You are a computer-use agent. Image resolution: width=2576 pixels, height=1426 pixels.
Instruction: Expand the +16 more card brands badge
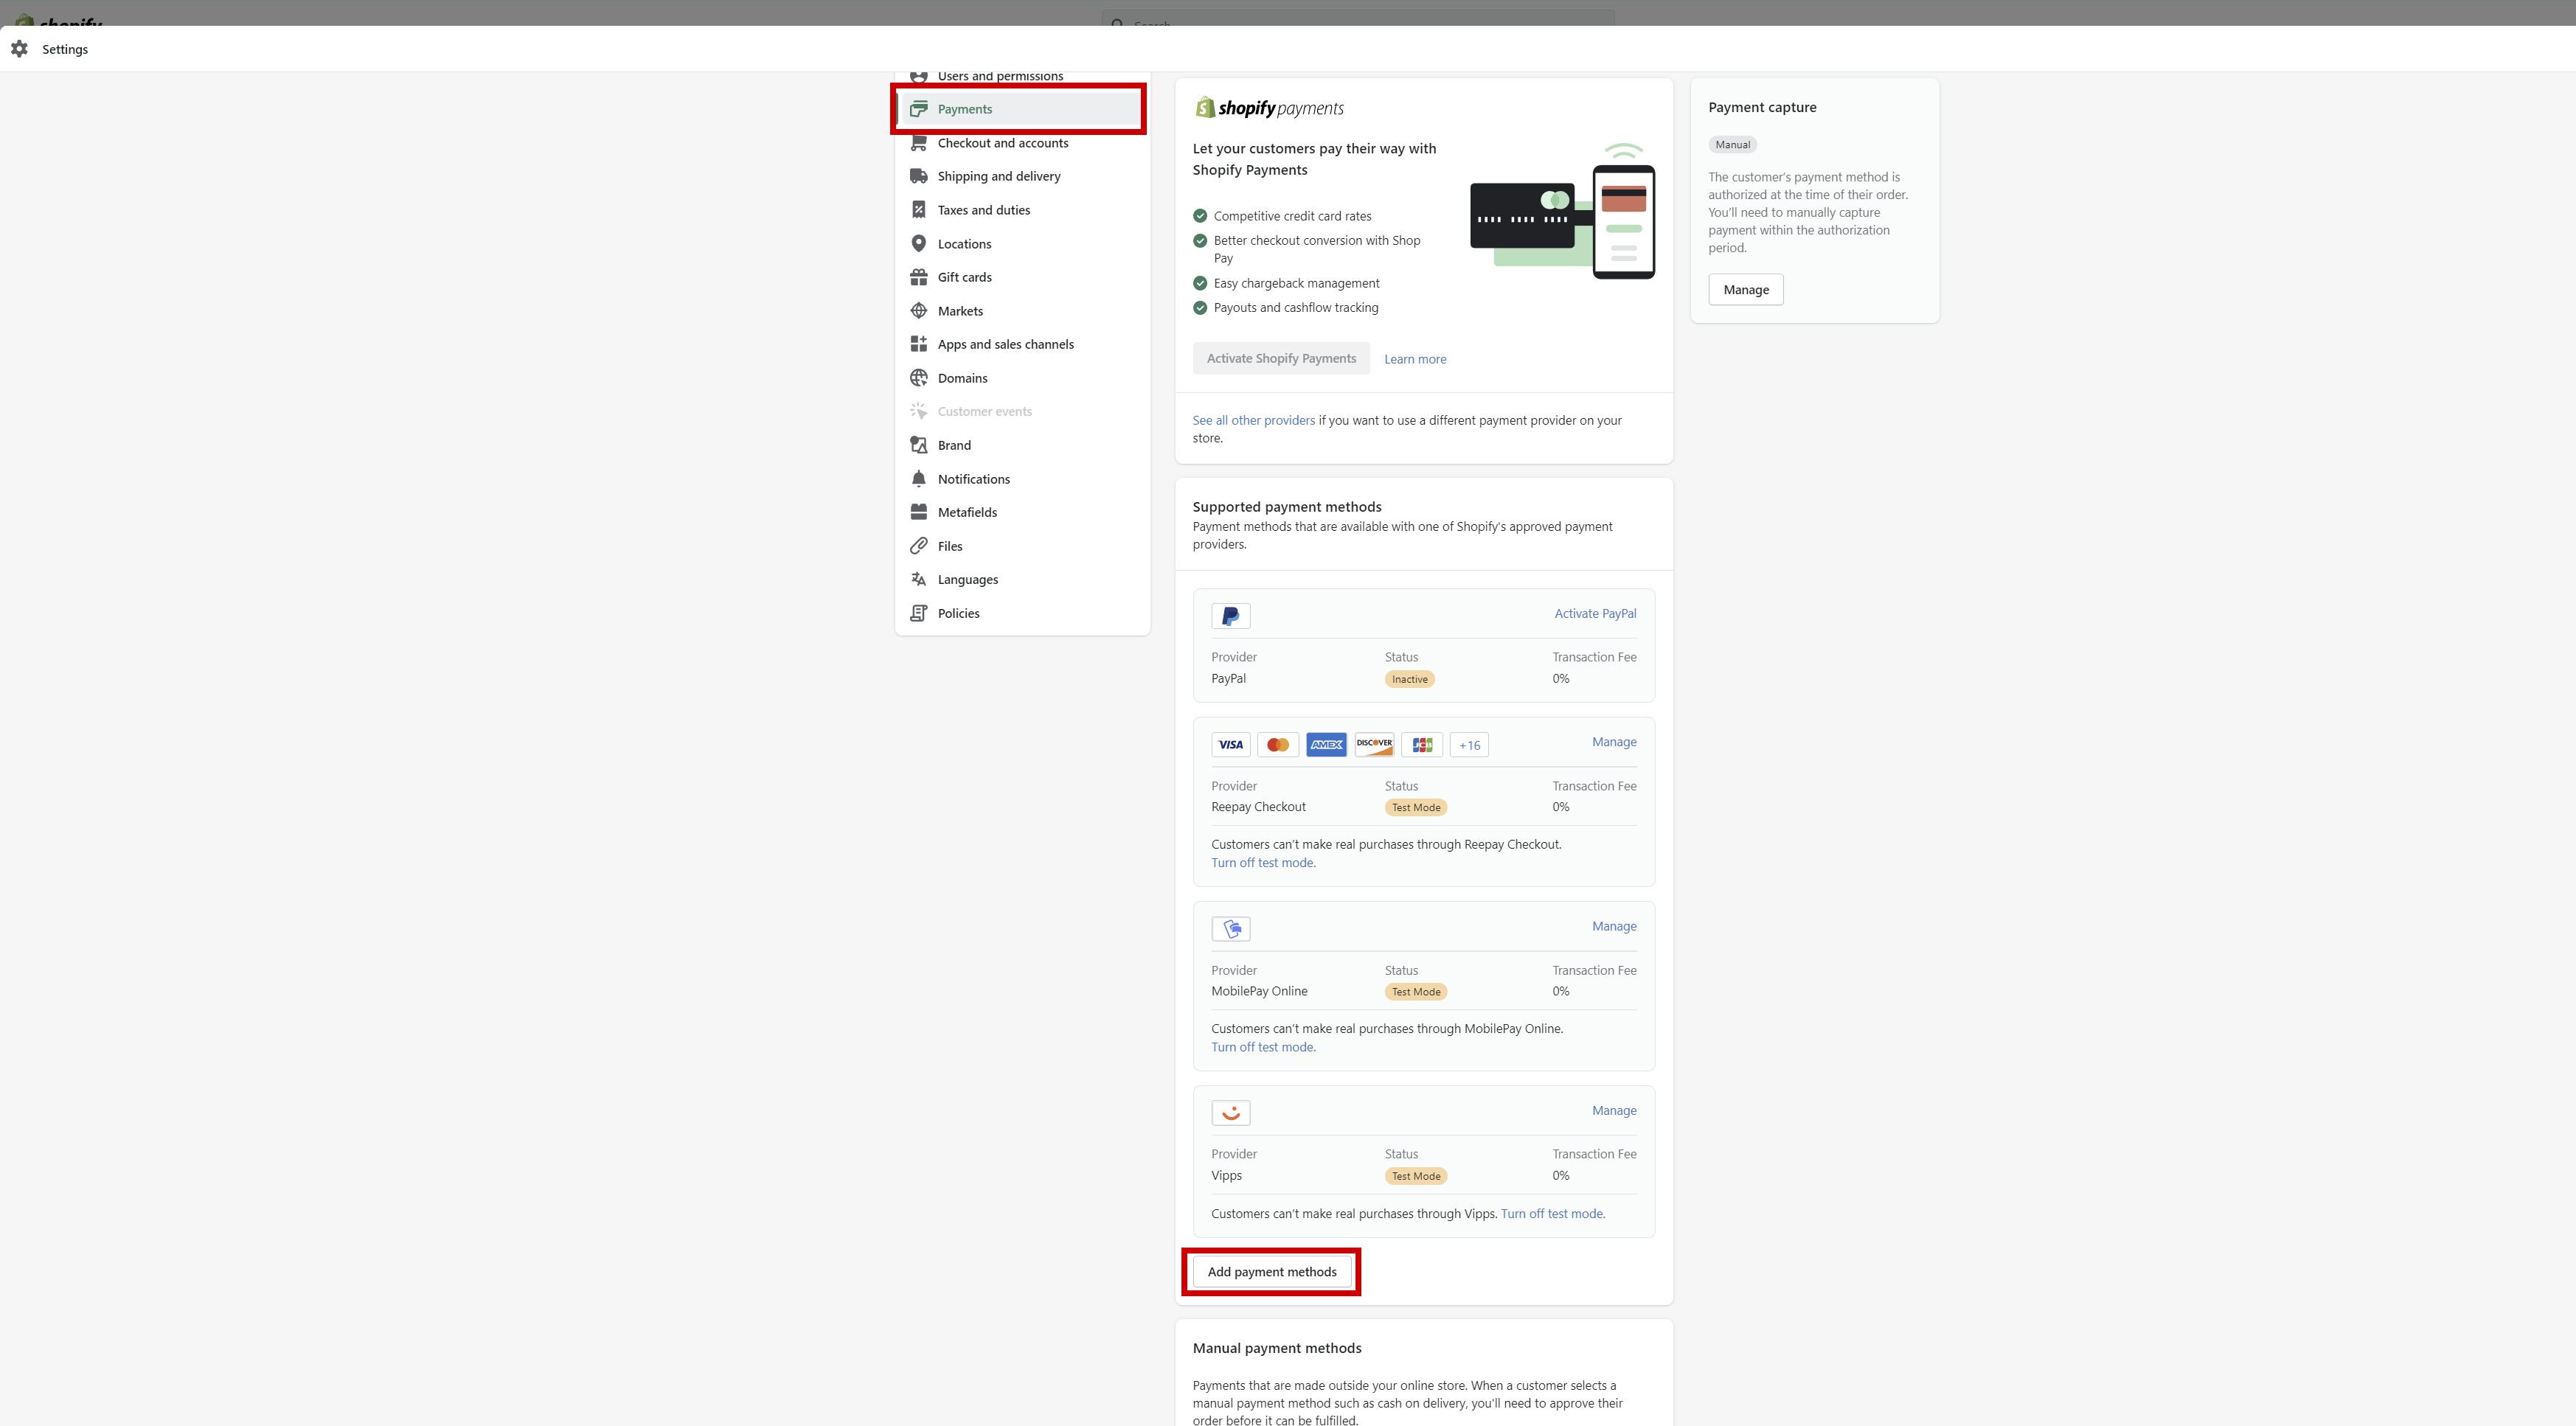[1469, 745]
